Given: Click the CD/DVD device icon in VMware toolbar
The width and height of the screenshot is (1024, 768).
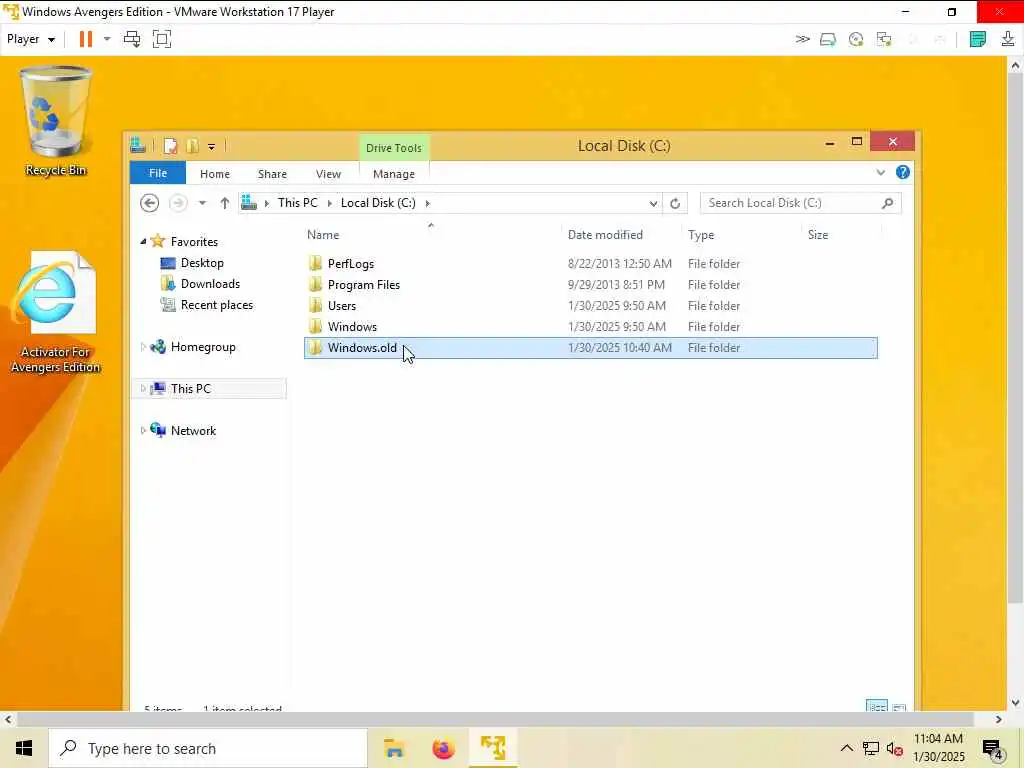Looking at the screenshot, I should [856, 39].
